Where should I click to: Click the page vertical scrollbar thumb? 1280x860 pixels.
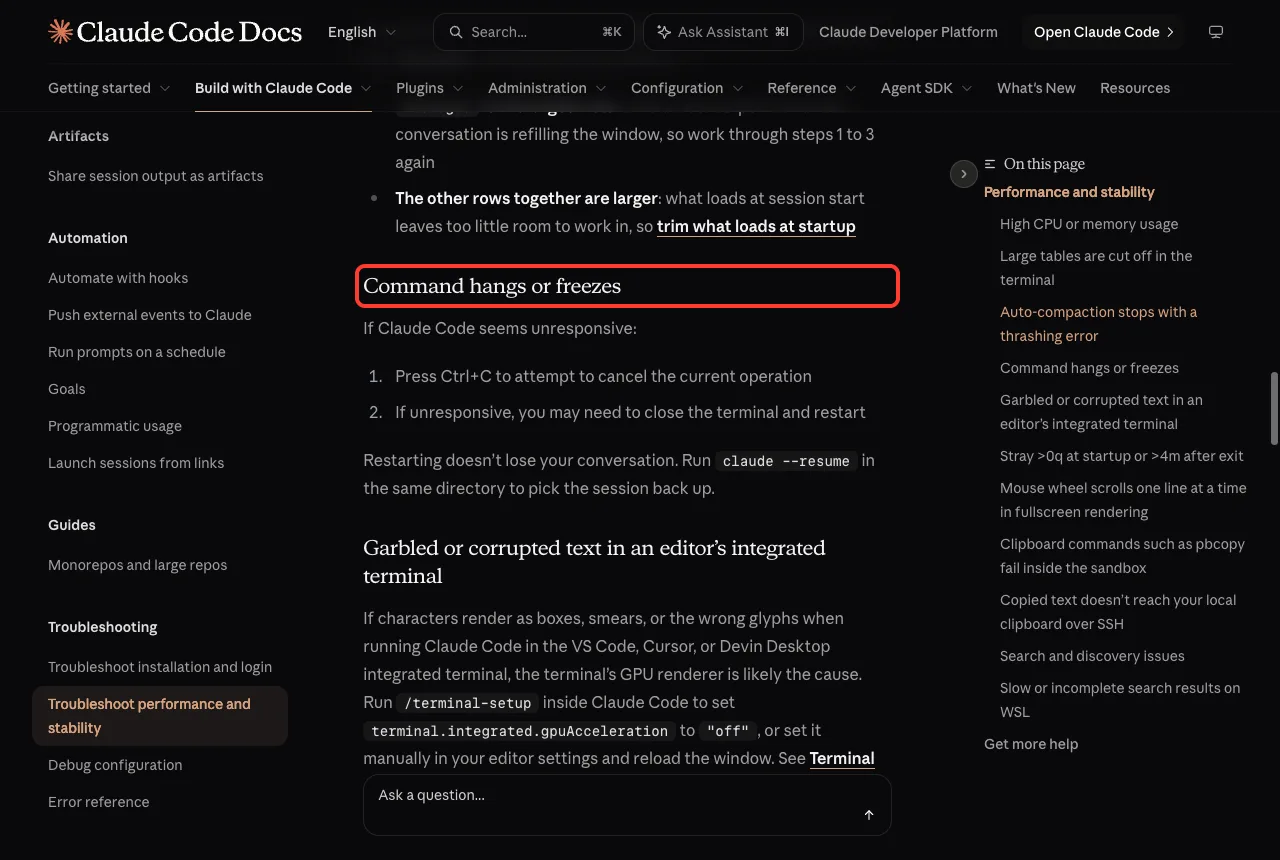(x=1274, y=408)
